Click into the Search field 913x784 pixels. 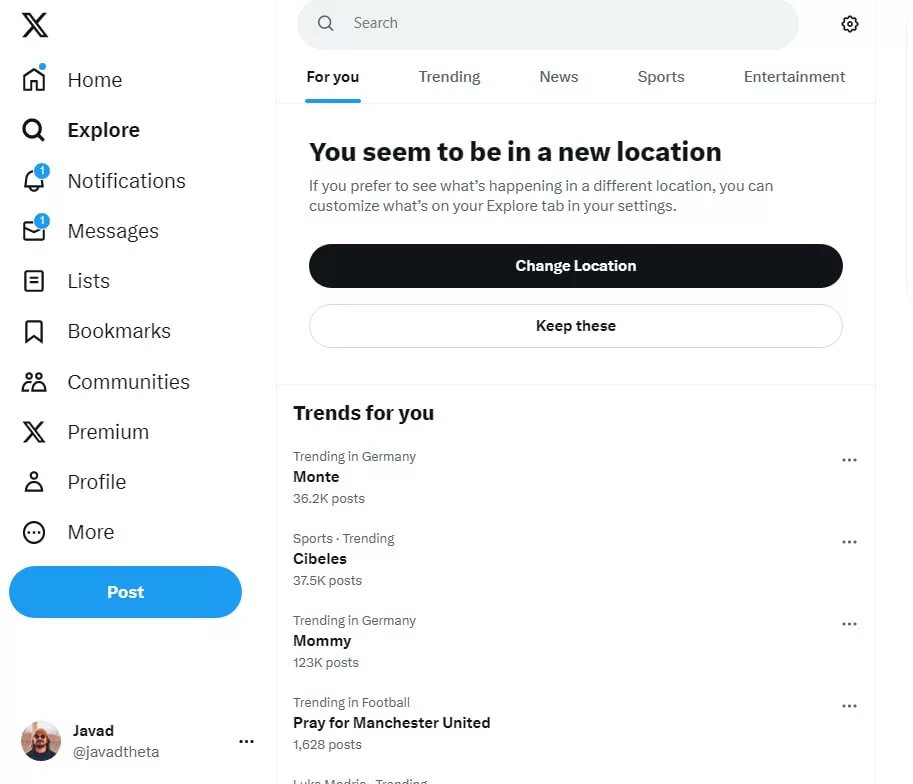(560, 23)
